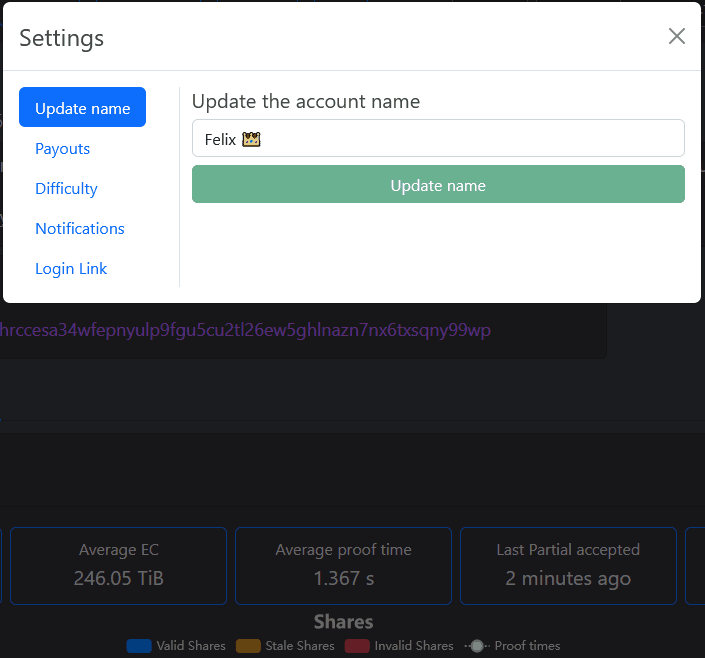705x658 pixels.
Task: Click the Shares chart heading
Action: pos(343,622)
